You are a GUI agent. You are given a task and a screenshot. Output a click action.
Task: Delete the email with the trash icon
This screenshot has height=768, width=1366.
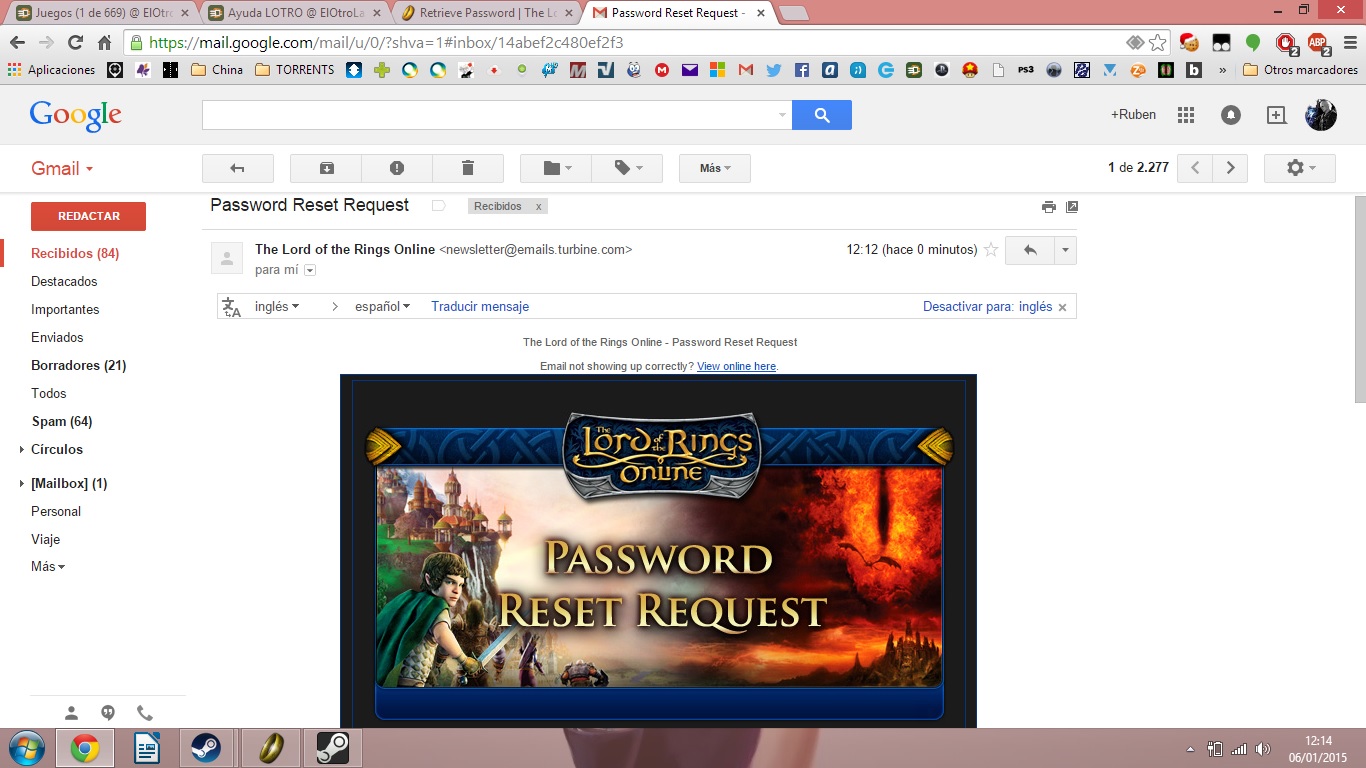pyautogui.click(x=468, y=168)
